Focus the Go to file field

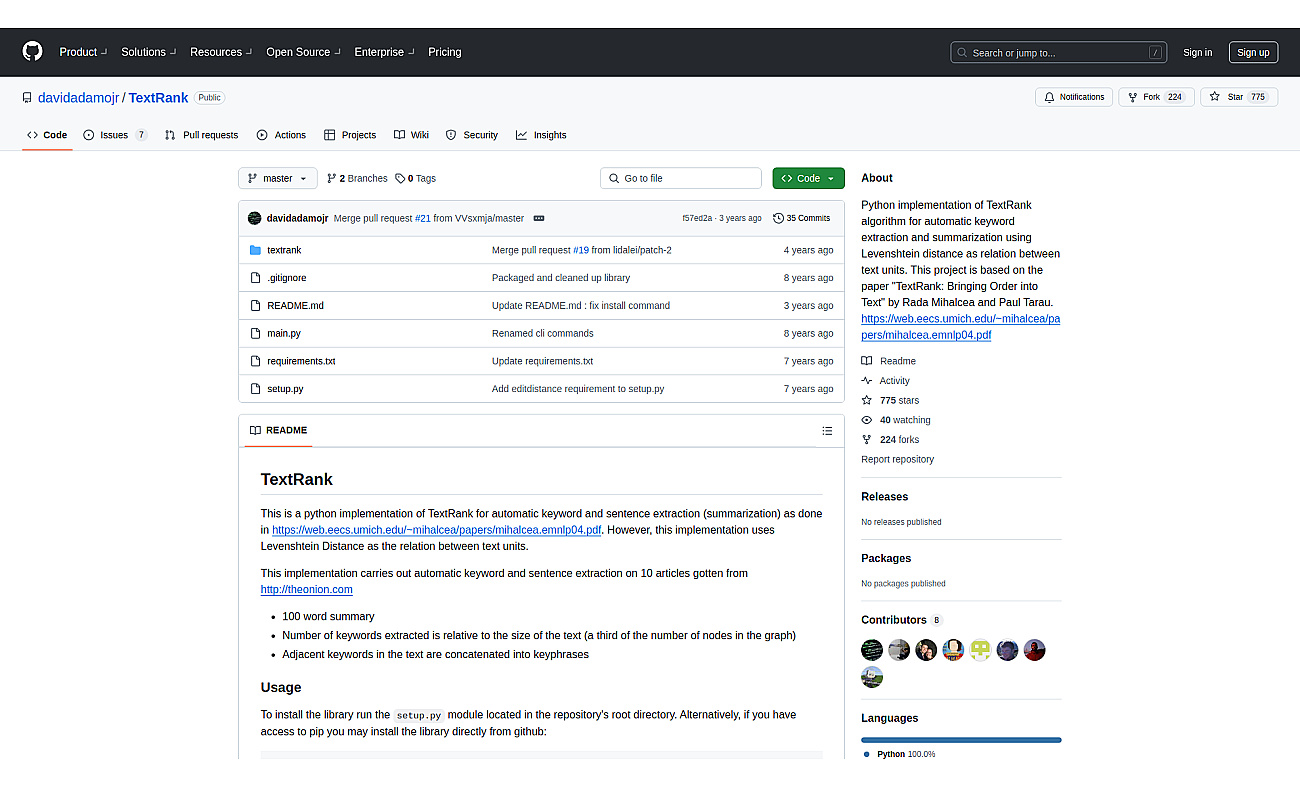click(x=681, y=178)
